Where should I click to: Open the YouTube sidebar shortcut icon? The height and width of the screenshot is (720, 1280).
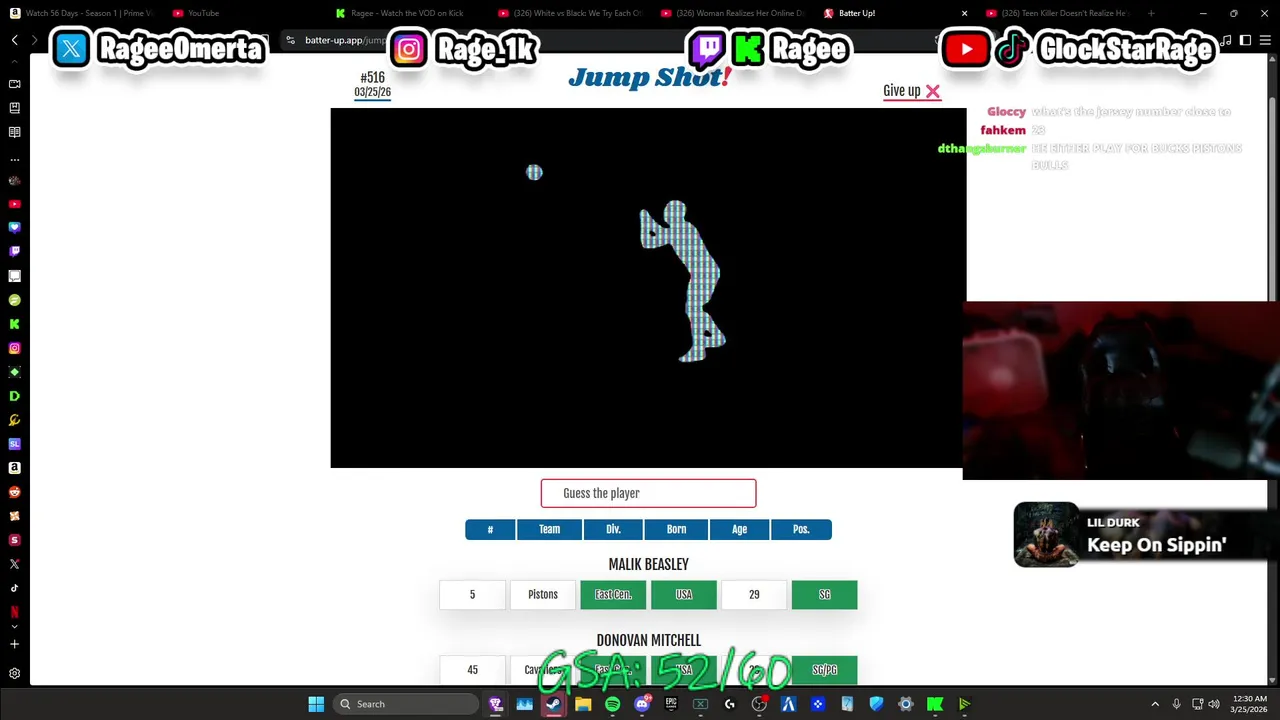click(15, 204)
